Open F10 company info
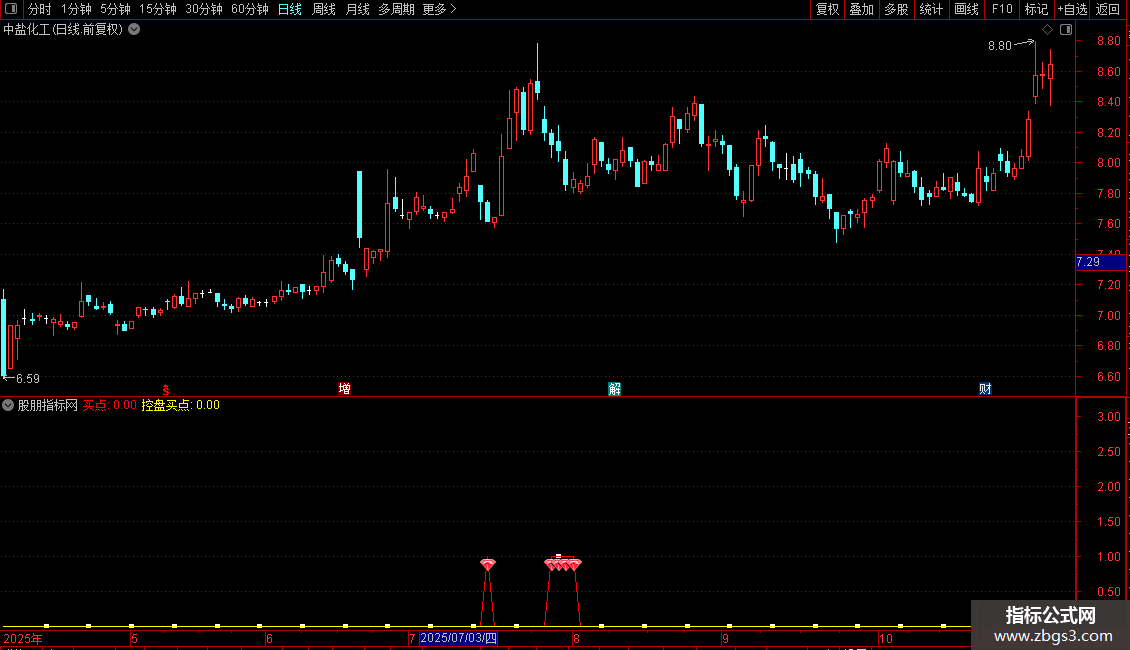 click(x=1002, y=9)
